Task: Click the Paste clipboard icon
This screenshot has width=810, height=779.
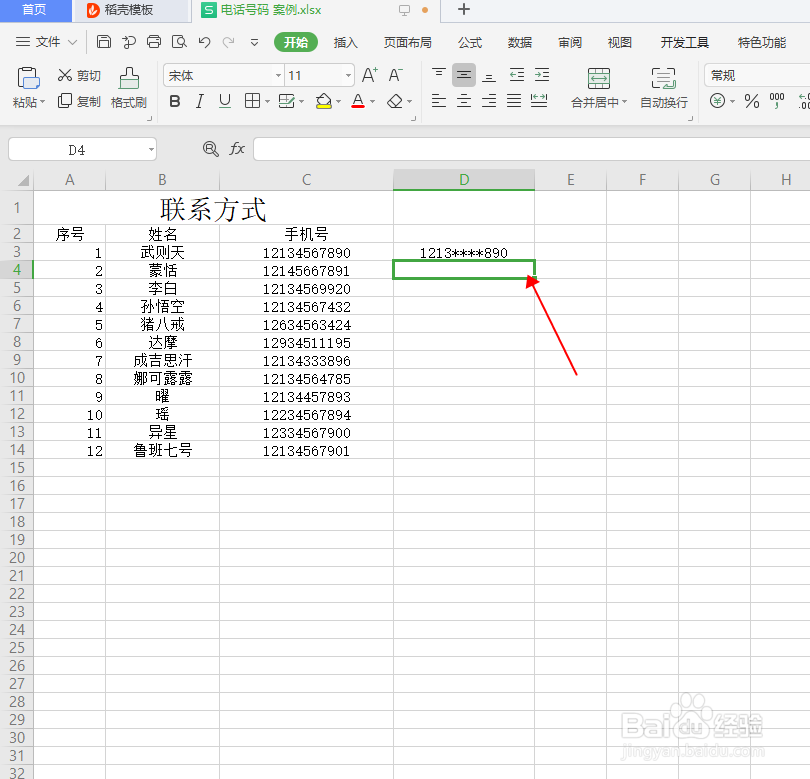Action: pos(28,79)
